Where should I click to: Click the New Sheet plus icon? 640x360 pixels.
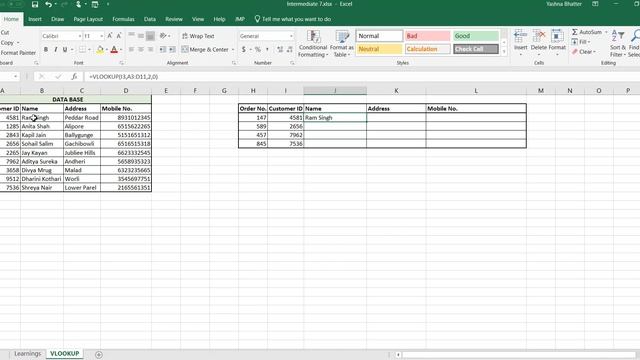[99, 355]
